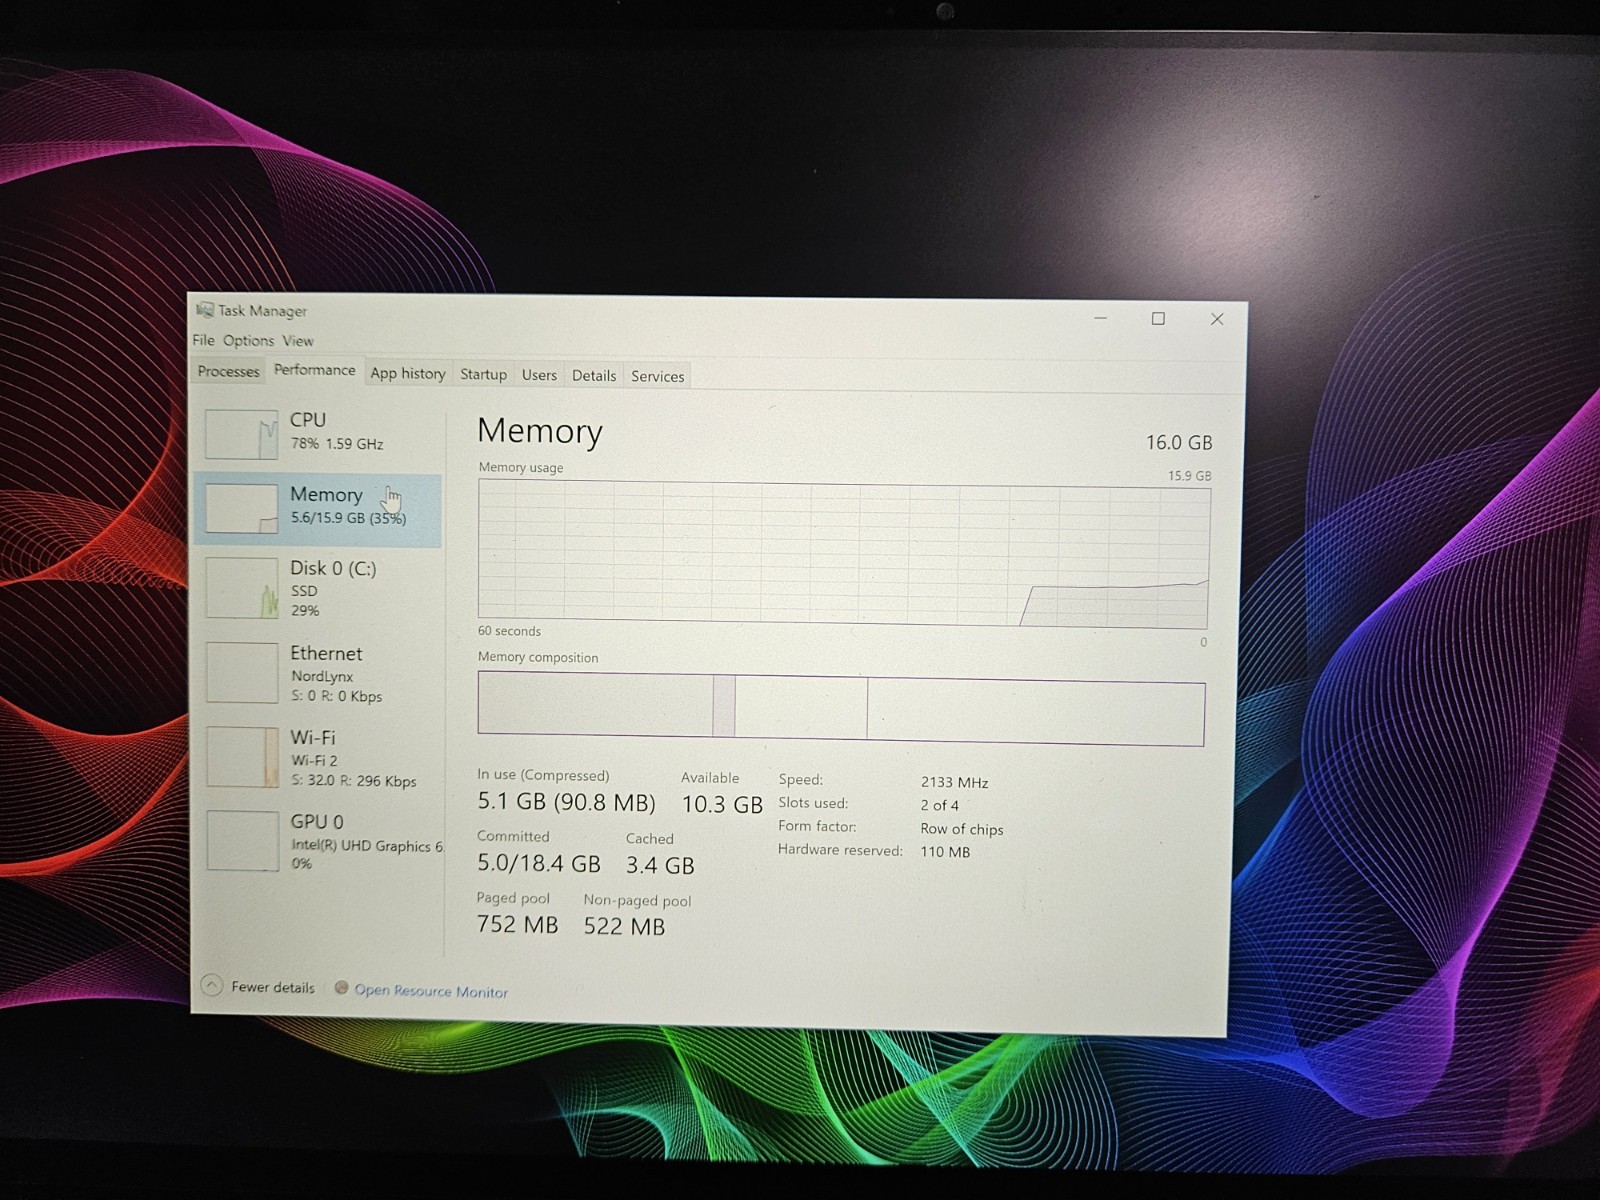Click the 5.6/15.9 GB (35%) memory text
The width and height of the screenshot is (1600, 1200).
pos(348,518)
